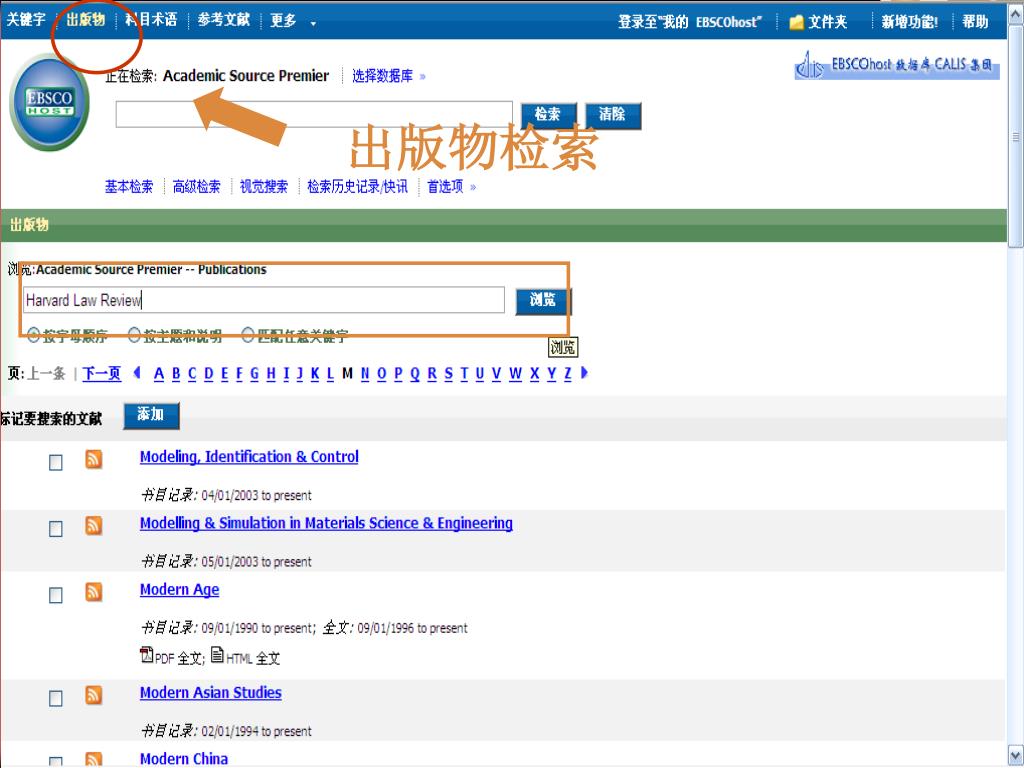Click the EBSCO Host logo

click(x=50, y=103)
